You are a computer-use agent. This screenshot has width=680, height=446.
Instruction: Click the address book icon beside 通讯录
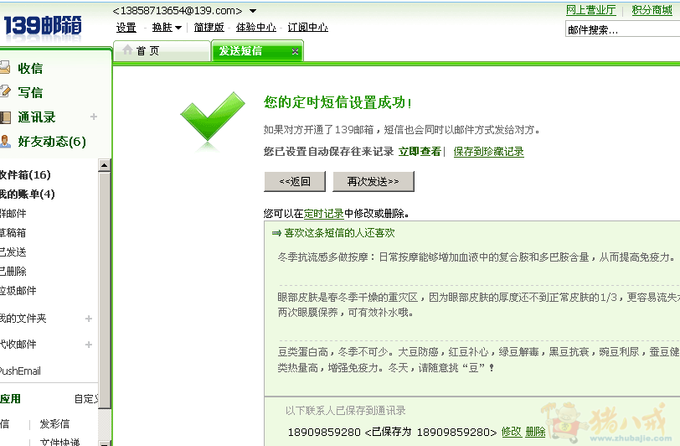pos(5,117)
